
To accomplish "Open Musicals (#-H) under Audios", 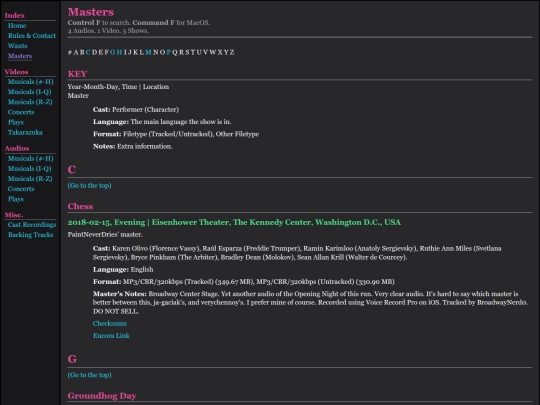I will 30,158.
